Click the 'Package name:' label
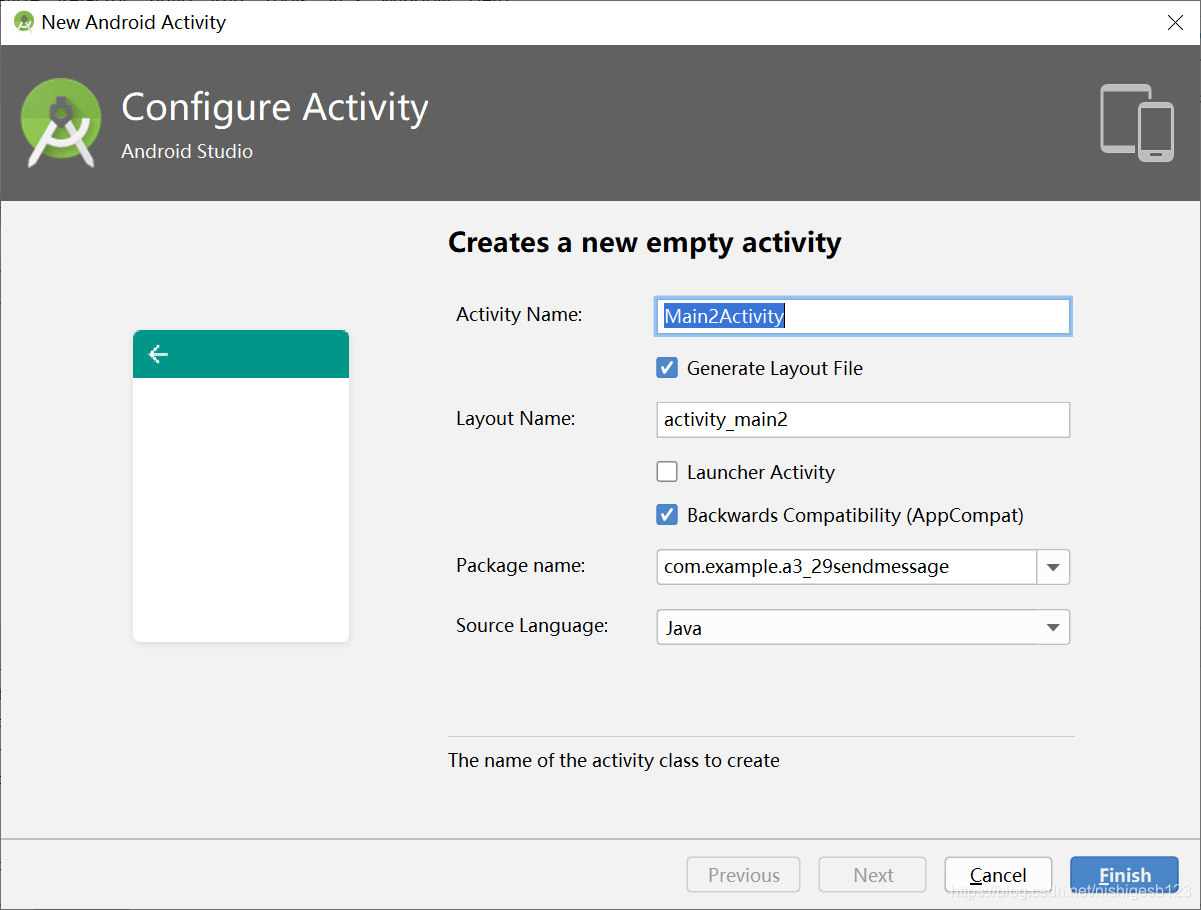 [521, 565]
